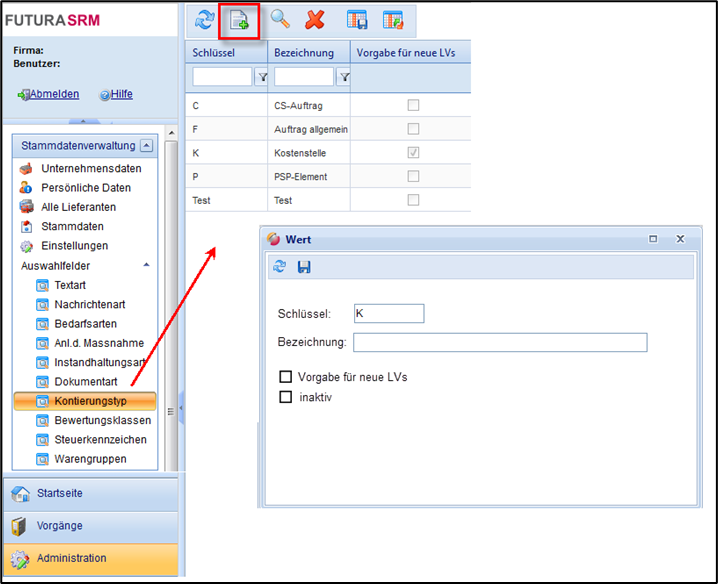Enable the 'Vorgabe für neue LVs' checkbox in dialog
Viewport: 718px width, 584px height.
coord(286,377)
